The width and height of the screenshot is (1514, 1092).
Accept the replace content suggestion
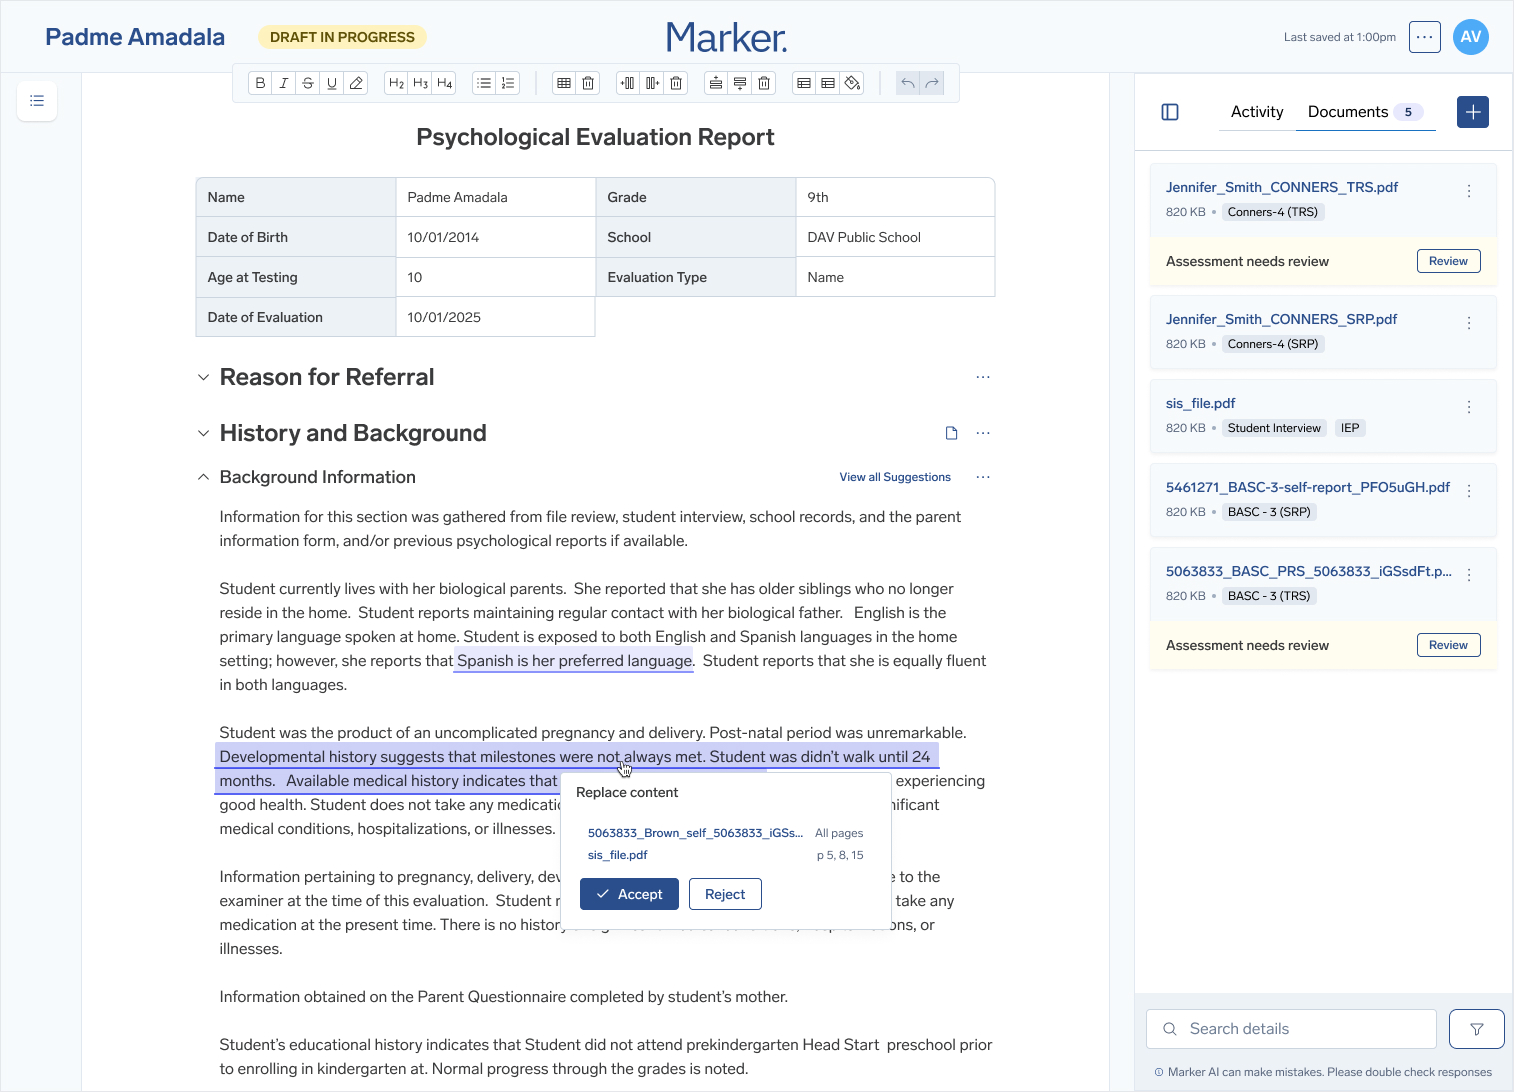click(x=630, y=894)
